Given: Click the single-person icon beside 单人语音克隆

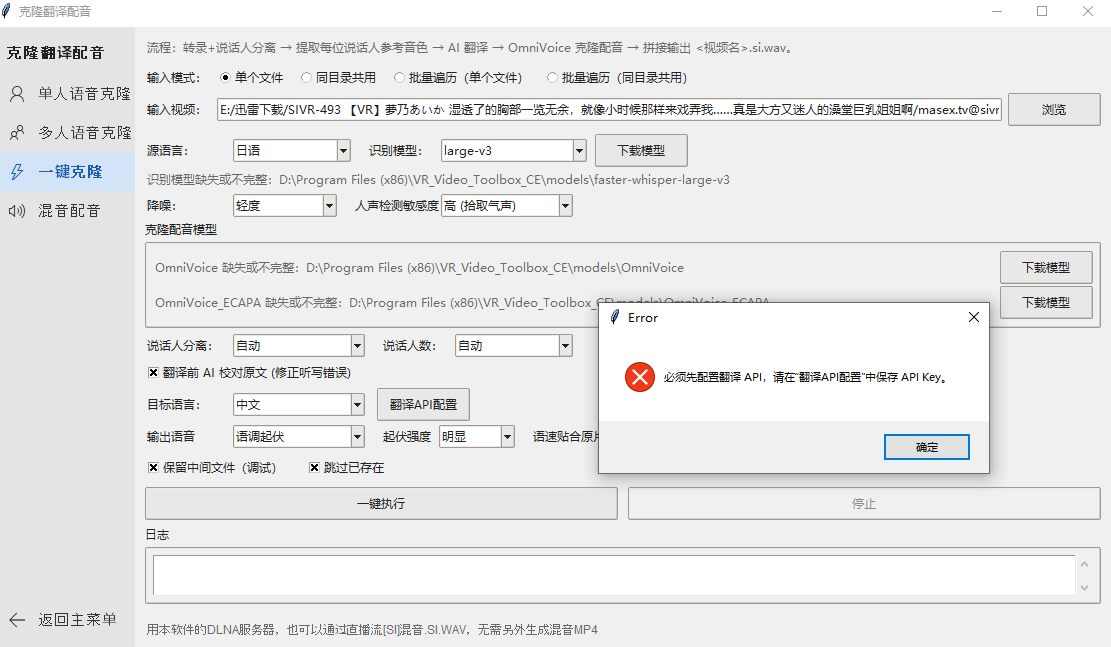Looking at the screenshot, I should point(17,94).
